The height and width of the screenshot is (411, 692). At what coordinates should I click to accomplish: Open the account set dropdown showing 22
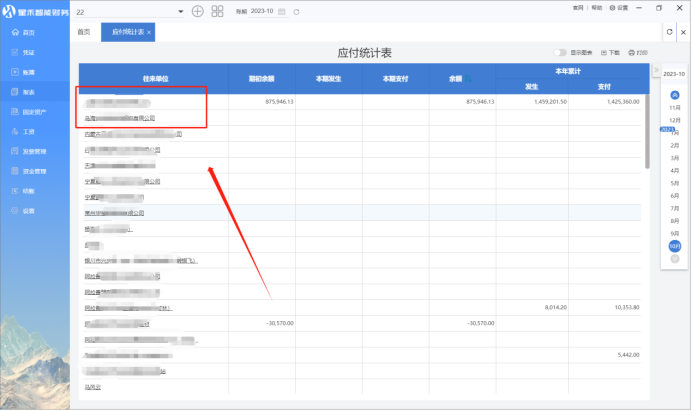point(130,12)
